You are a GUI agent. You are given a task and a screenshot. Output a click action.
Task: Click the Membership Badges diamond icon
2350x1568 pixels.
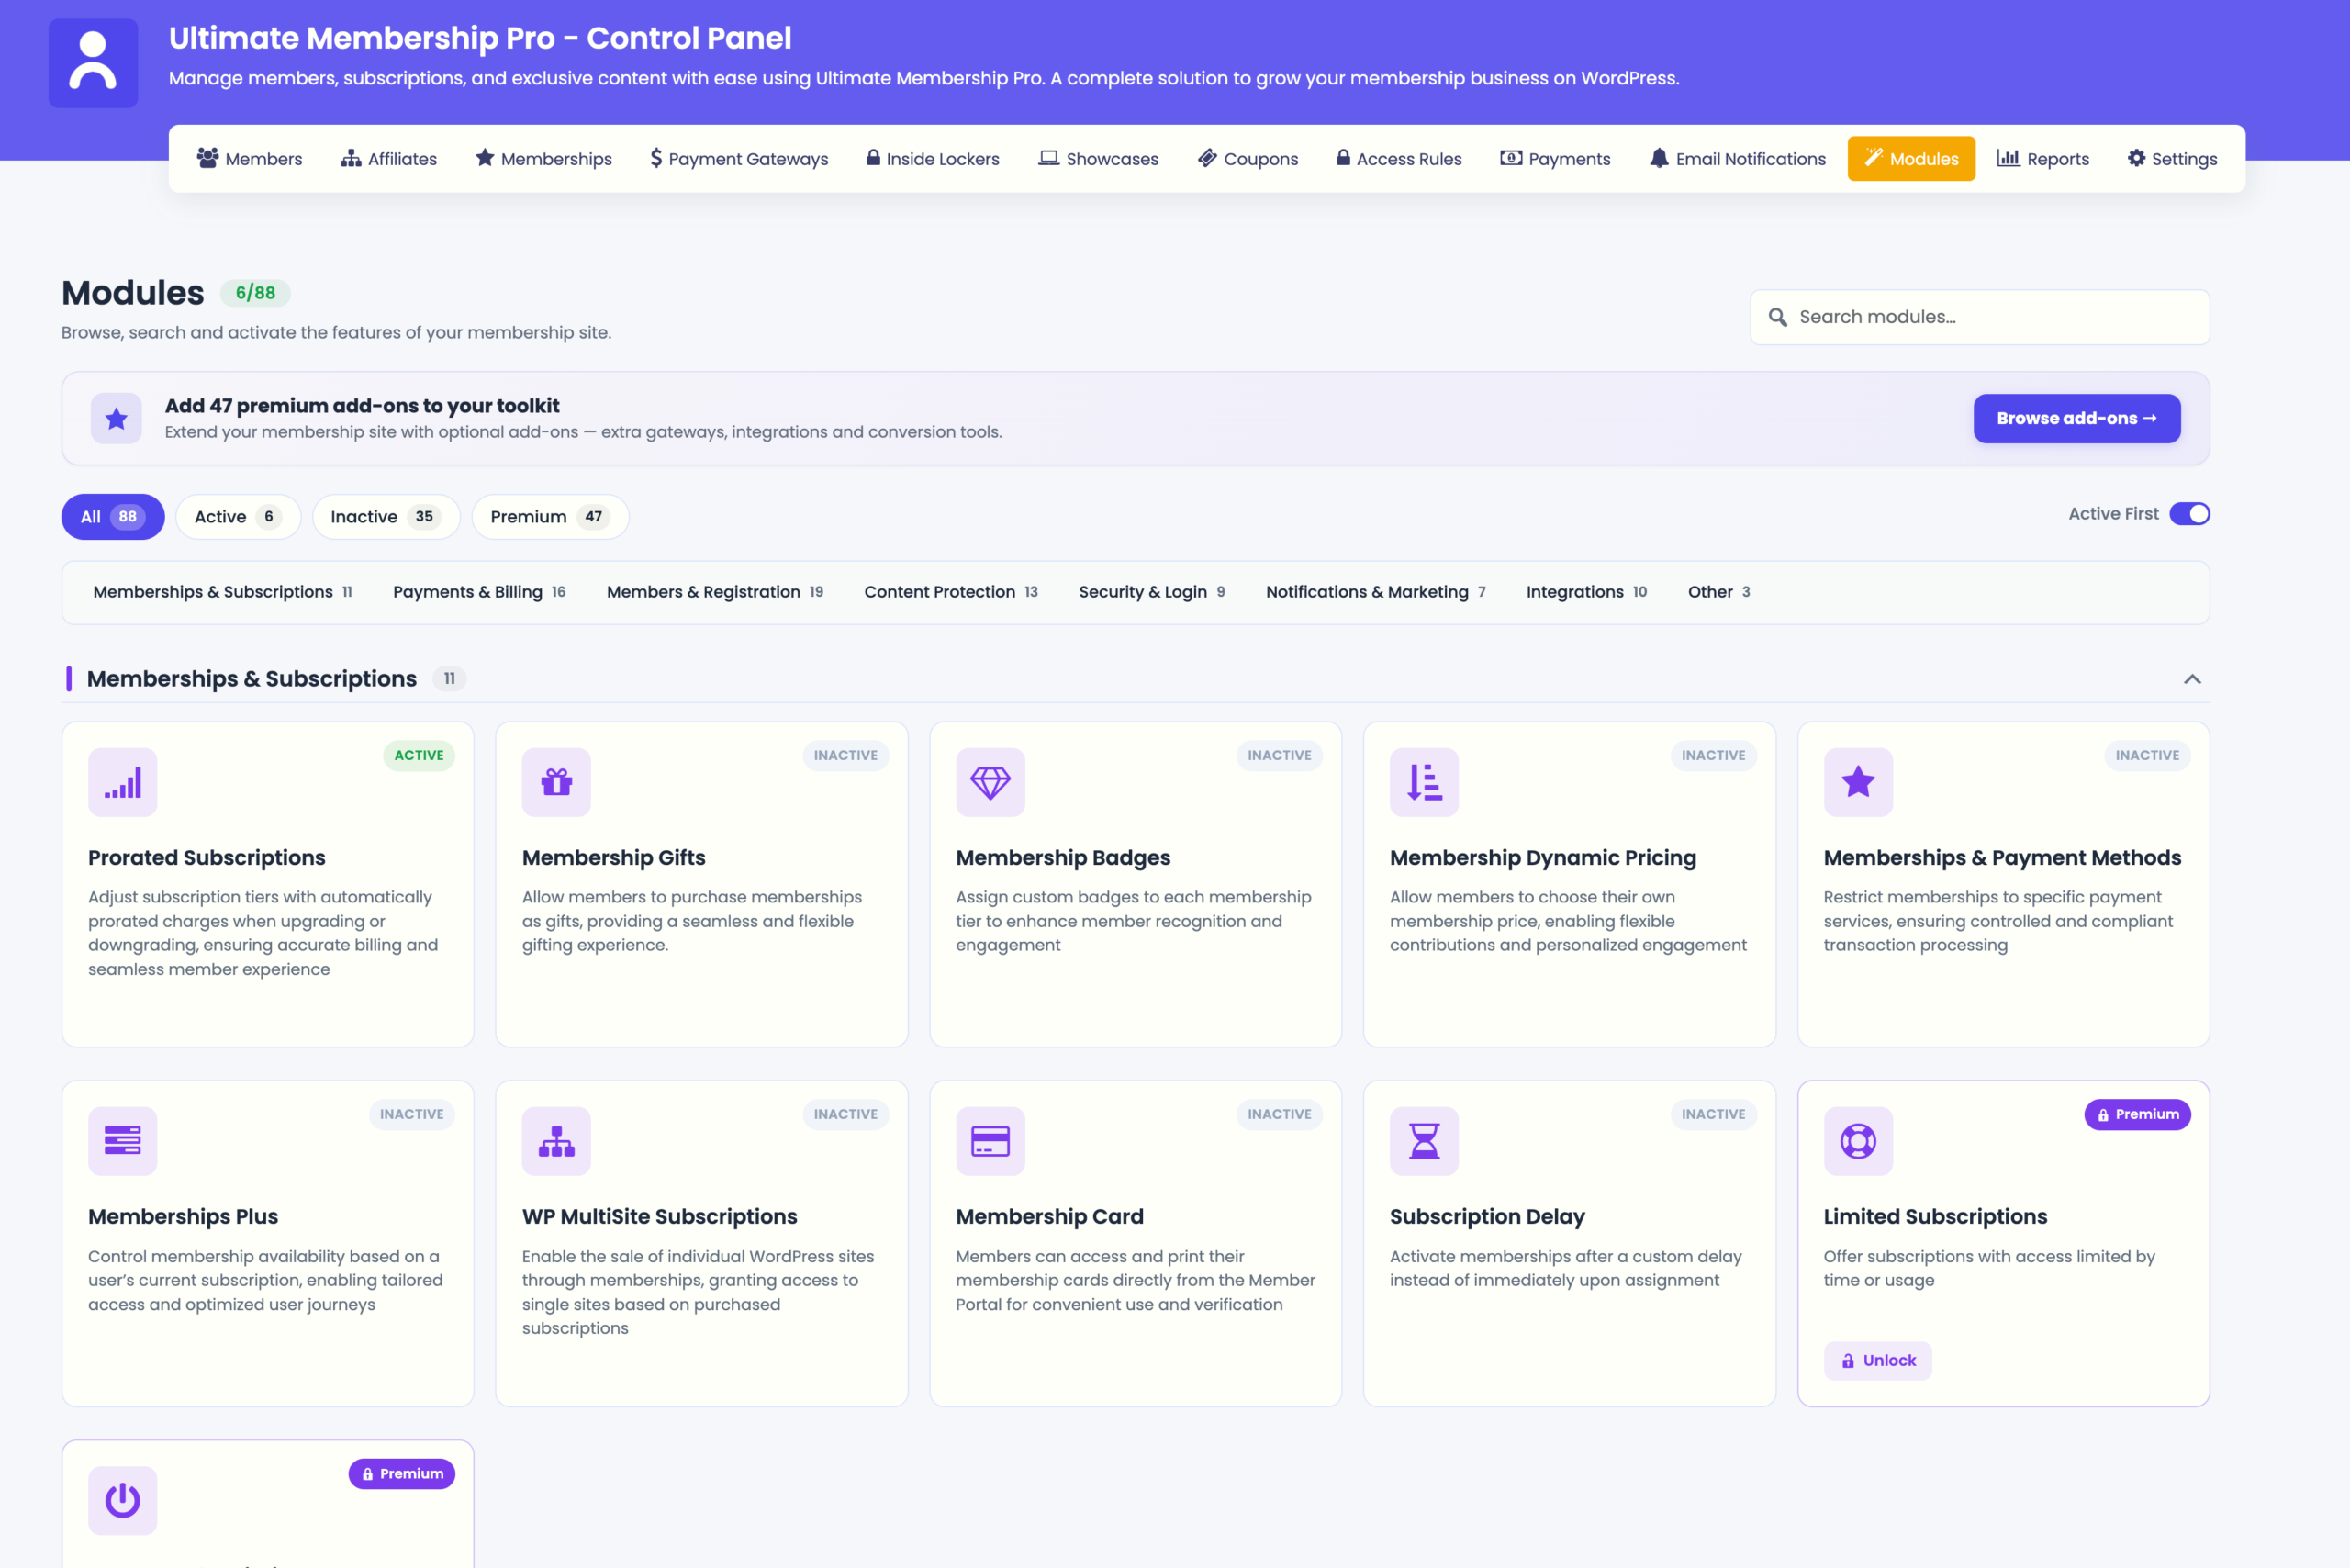point(990,782)
